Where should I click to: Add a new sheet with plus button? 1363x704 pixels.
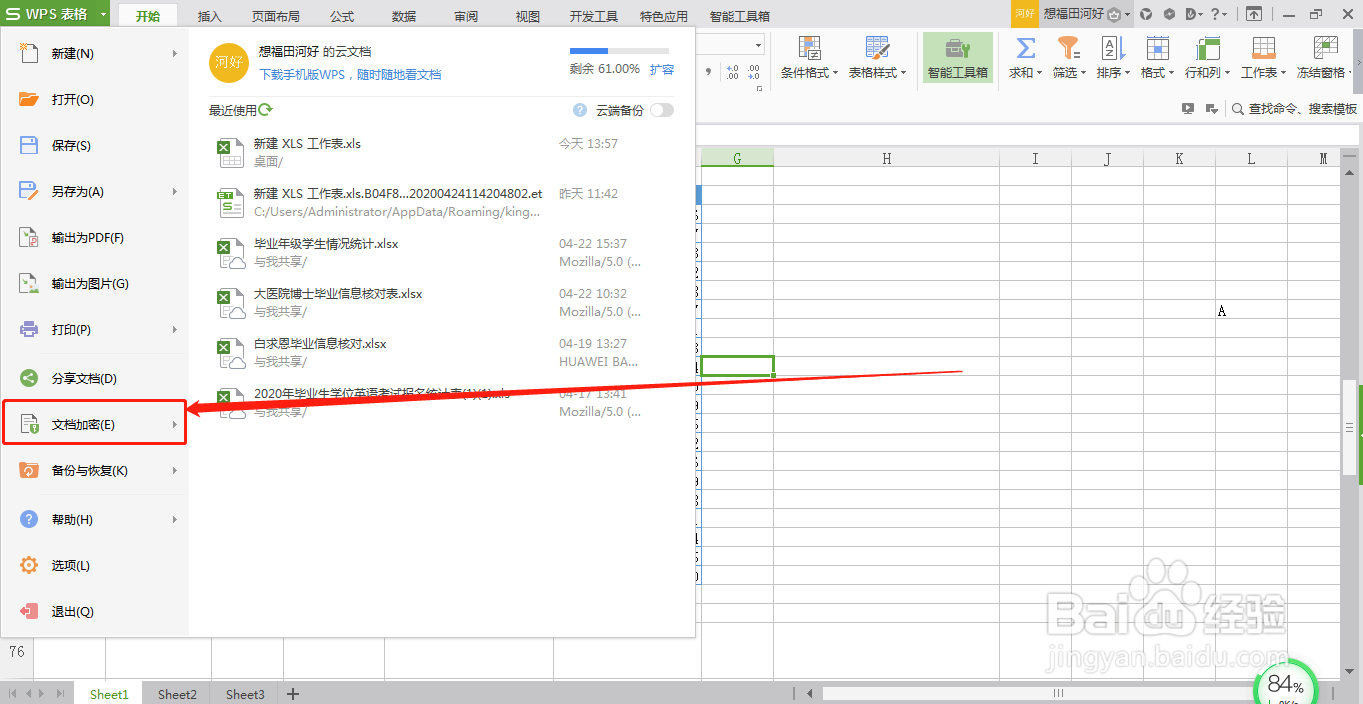point(293,694)
